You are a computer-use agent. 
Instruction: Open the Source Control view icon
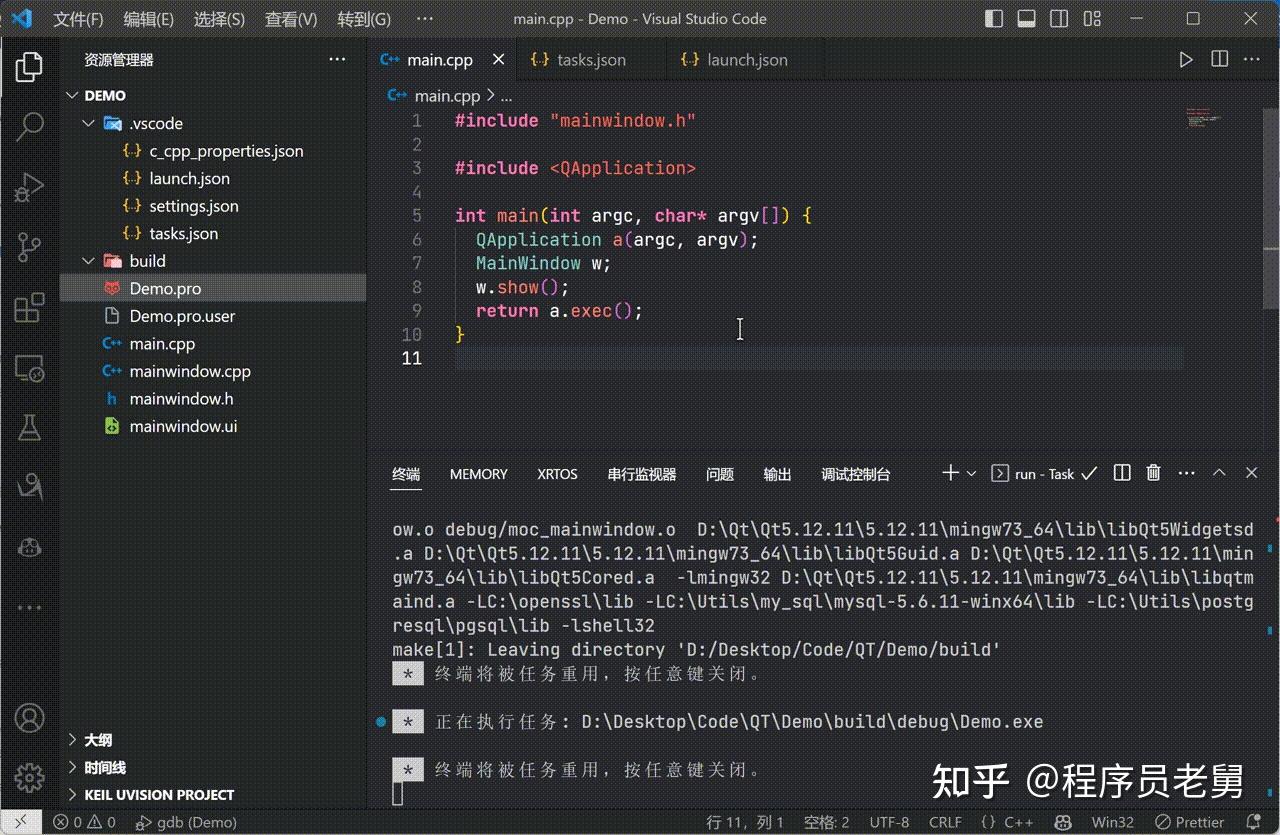pos(29,246)
